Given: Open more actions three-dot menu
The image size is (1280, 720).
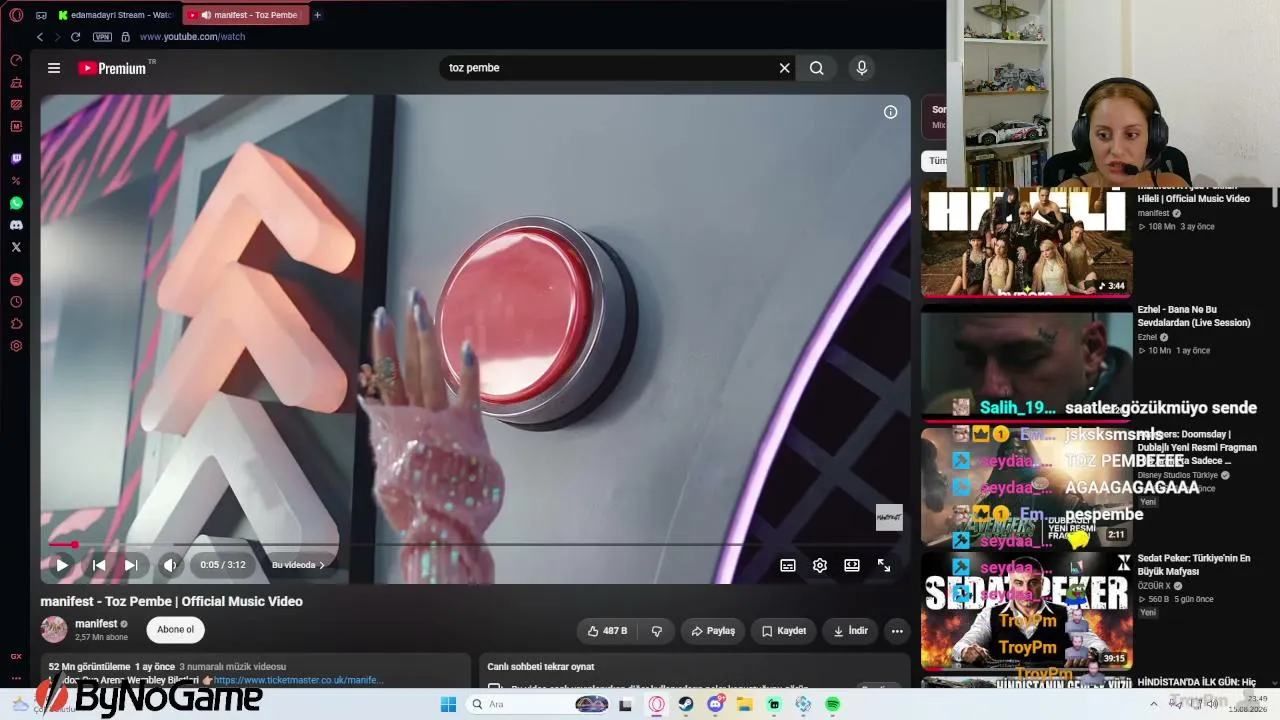Looking at the screenshot, I should coord(897,631).
